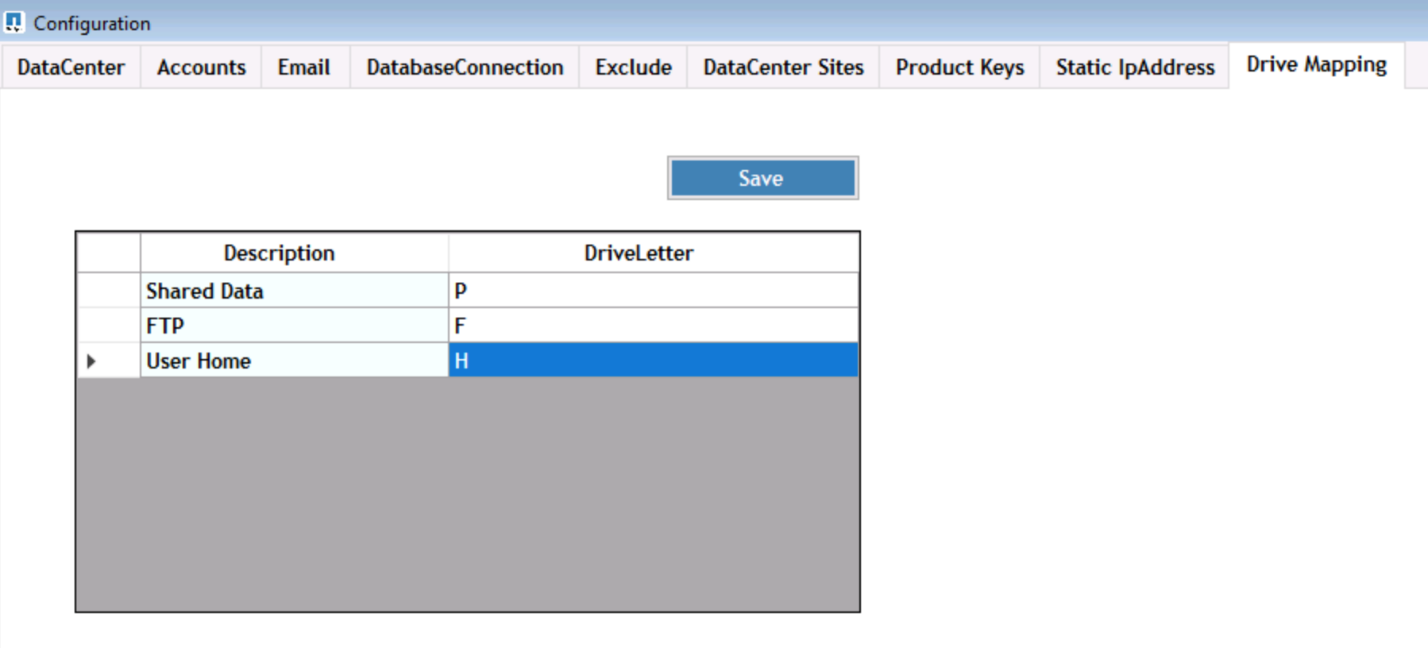Click the Drive Mapping tab
The image size is (1428, 648).
(1316, 65)
